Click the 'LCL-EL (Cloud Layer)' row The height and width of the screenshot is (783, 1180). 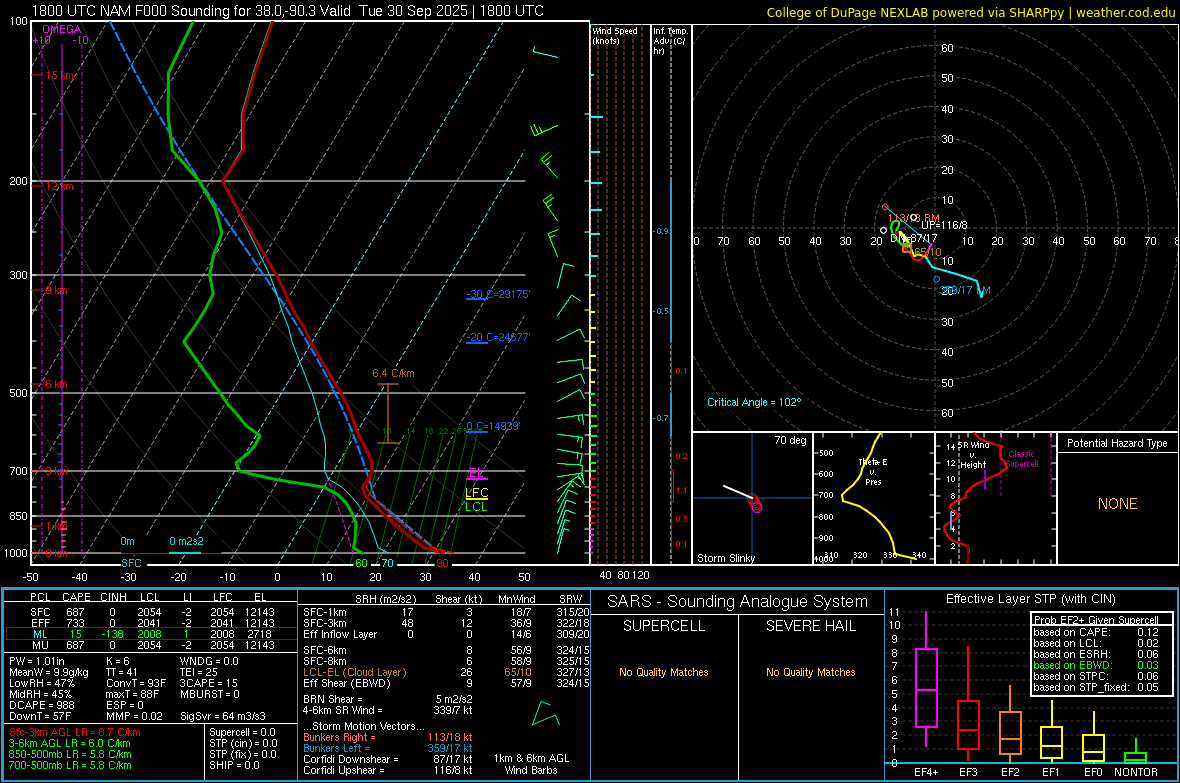click(x=446, y=672)
